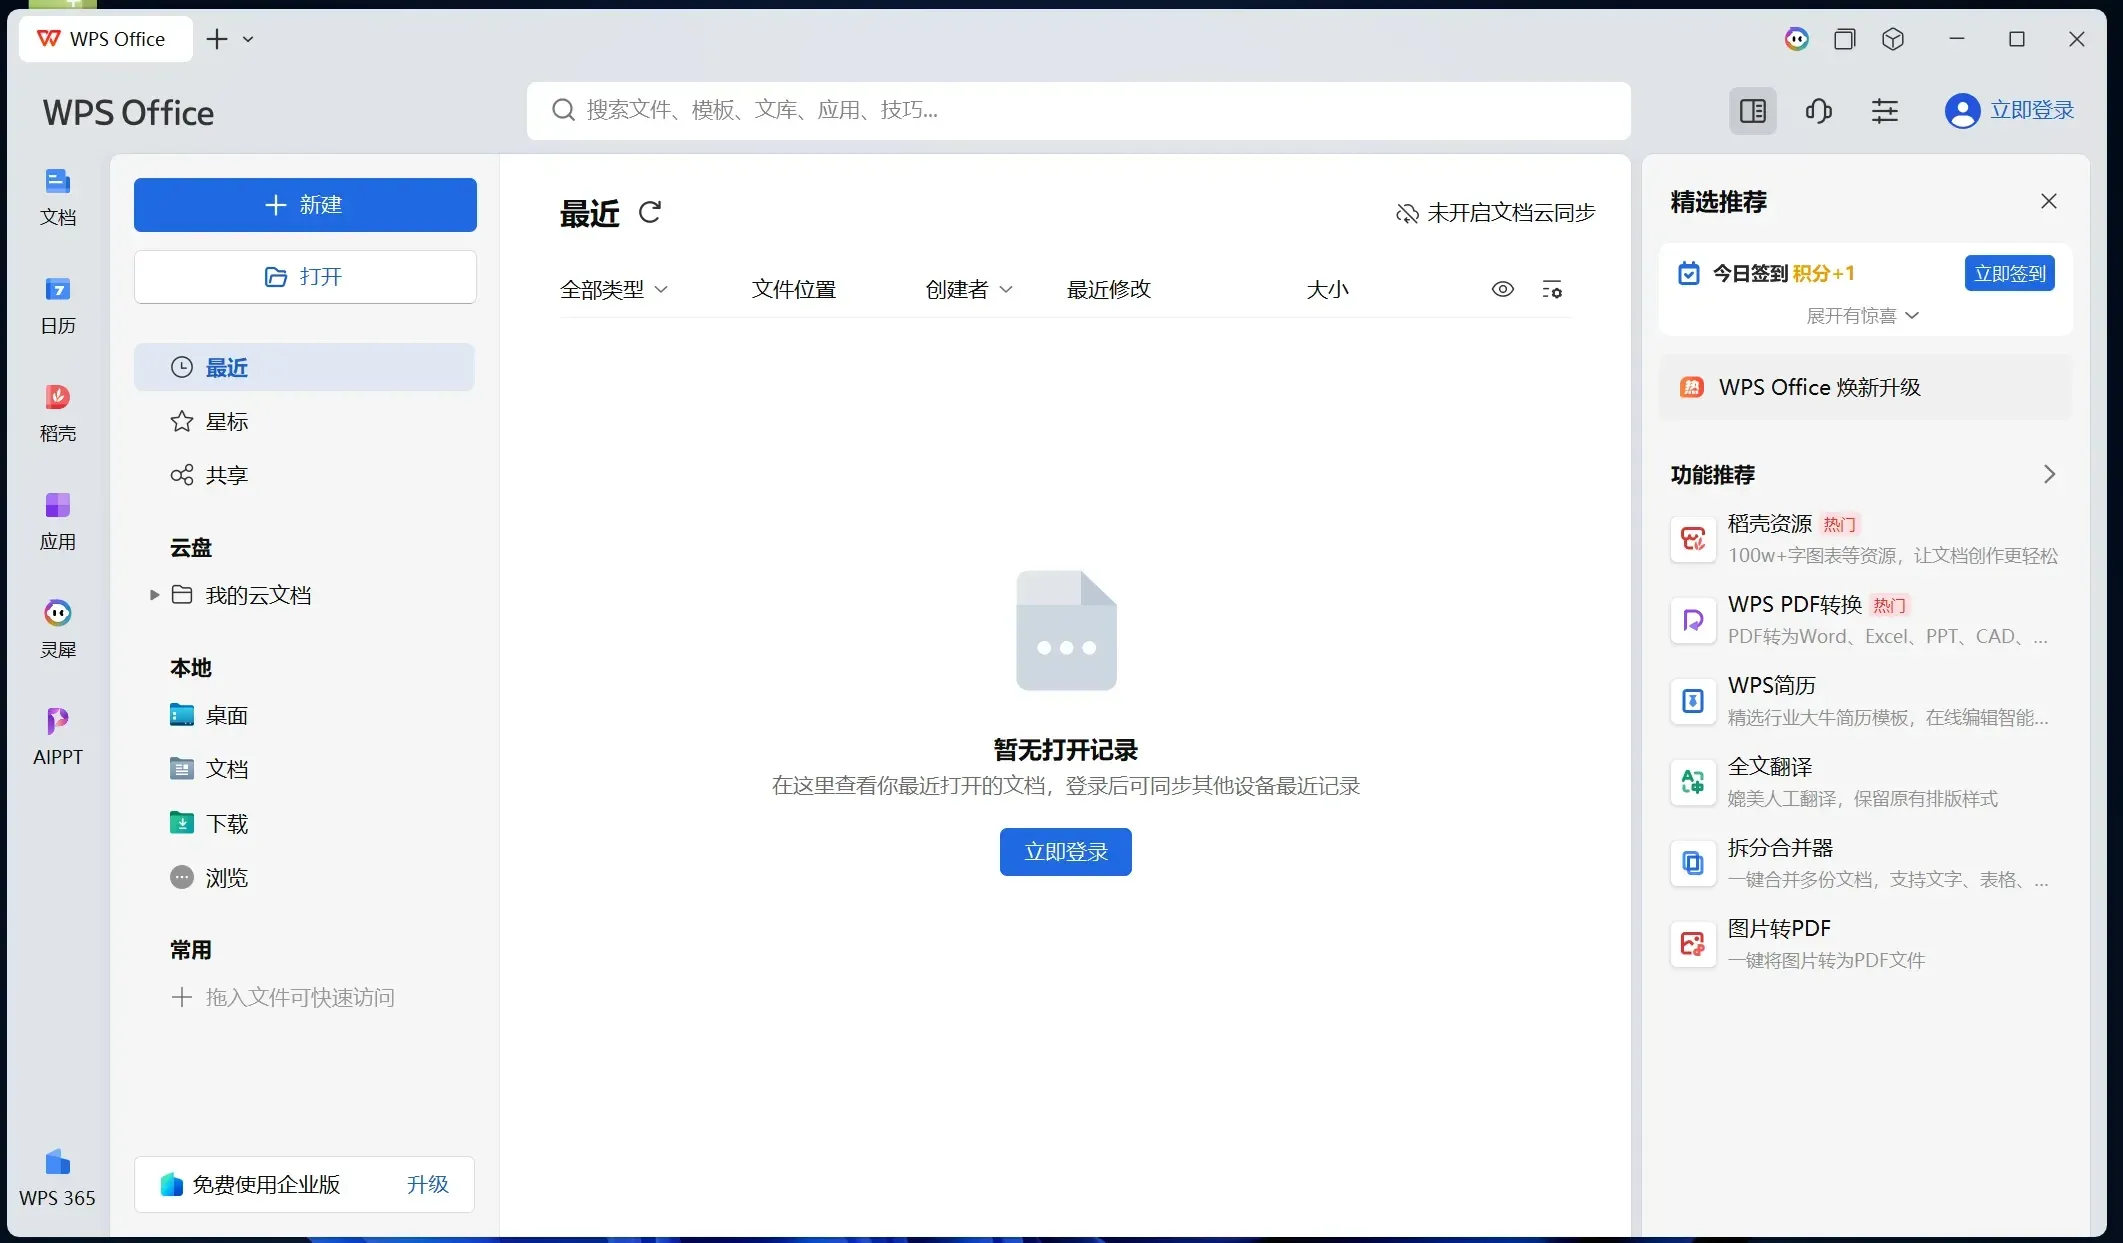
Task: Click center 立即登录 button
Action: (x=1065, y=852)
